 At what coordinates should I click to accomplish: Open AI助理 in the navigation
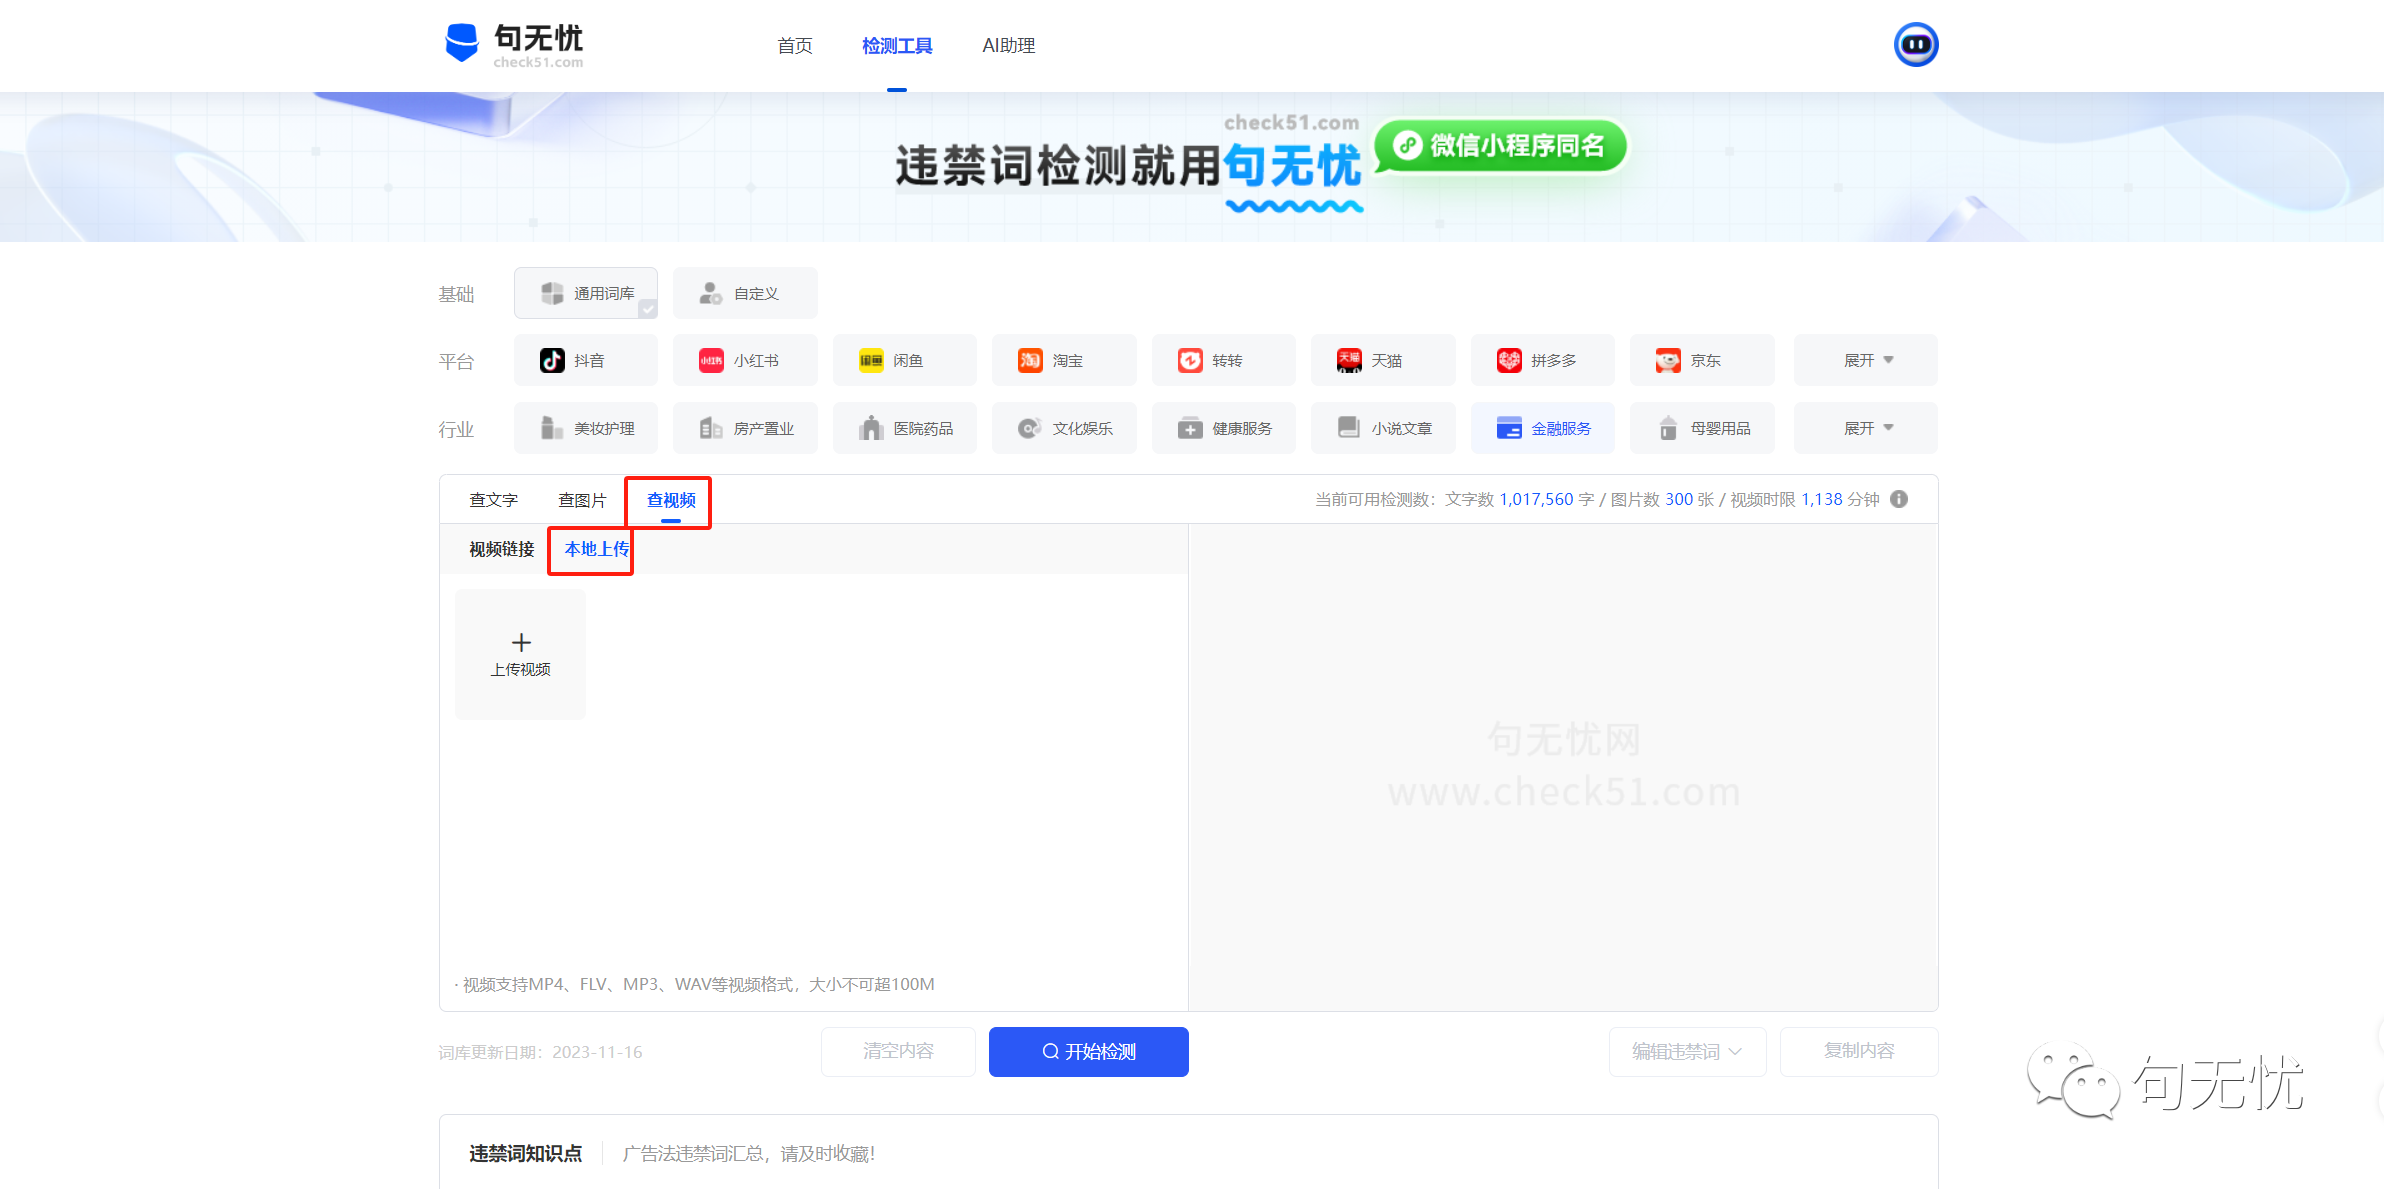click(x=1008, y=46)
